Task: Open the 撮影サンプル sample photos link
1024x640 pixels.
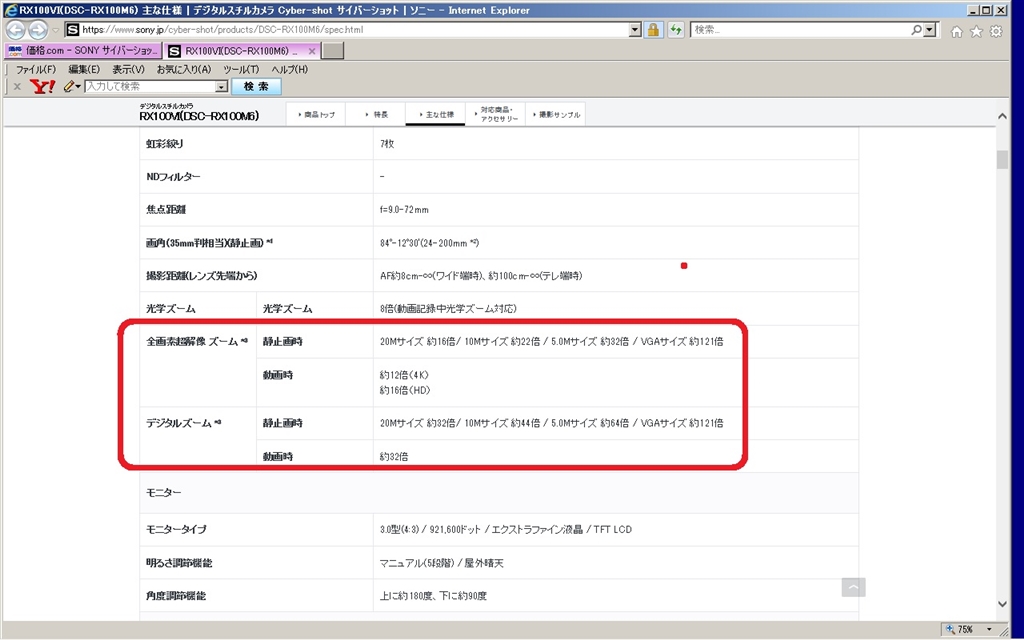Action: pos(556,114)
